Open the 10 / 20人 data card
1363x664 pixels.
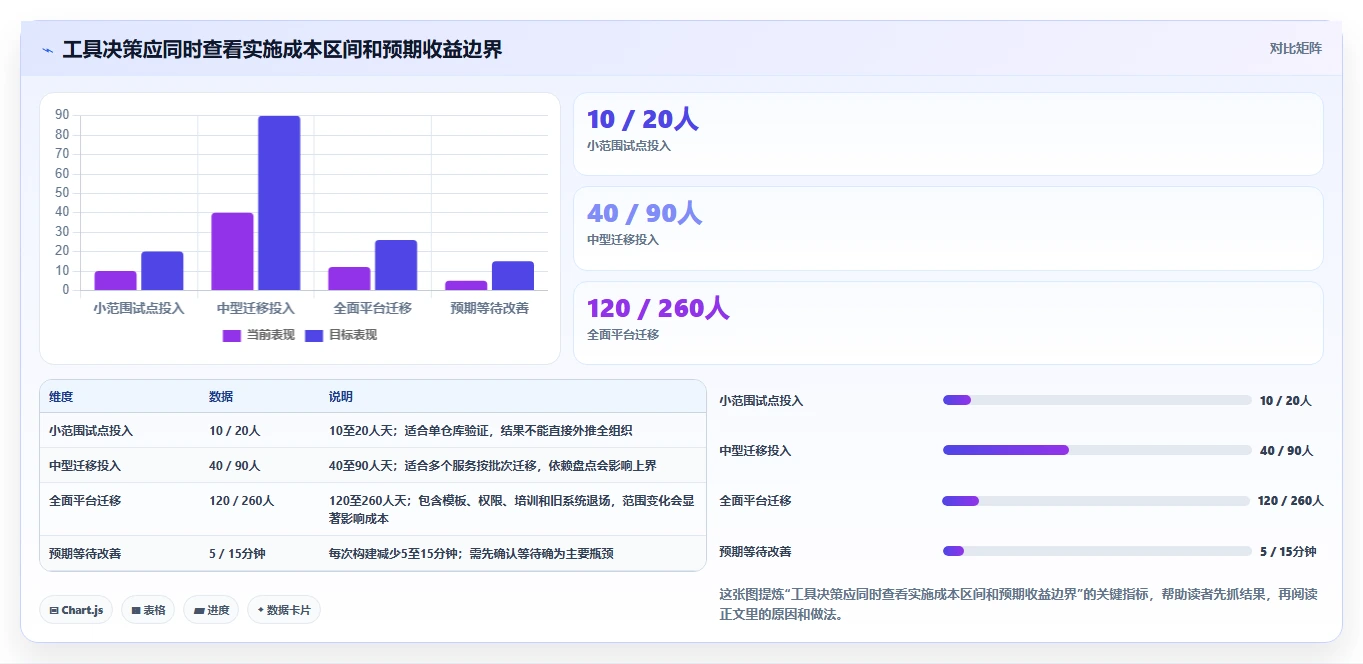click(948, 134)
